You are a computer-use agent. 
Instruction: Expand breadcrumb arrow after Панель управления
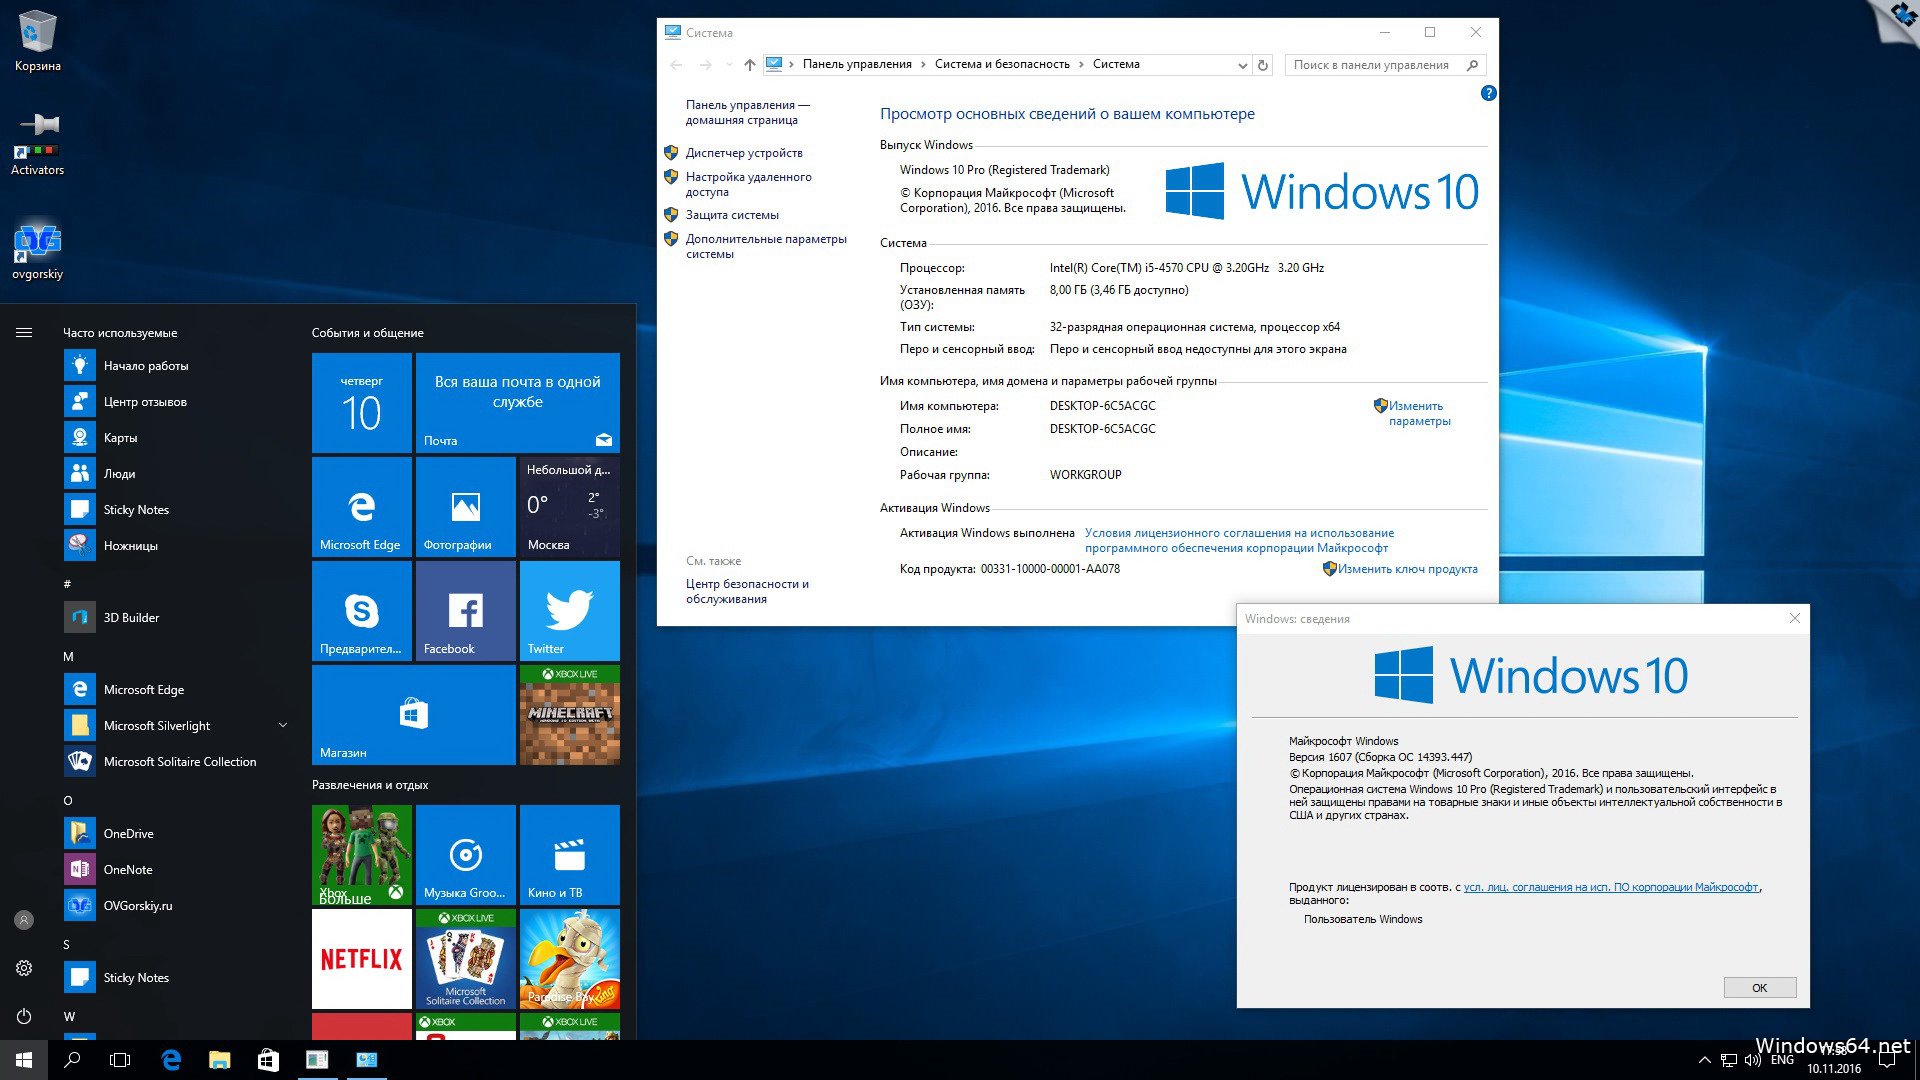click(923, 64)
